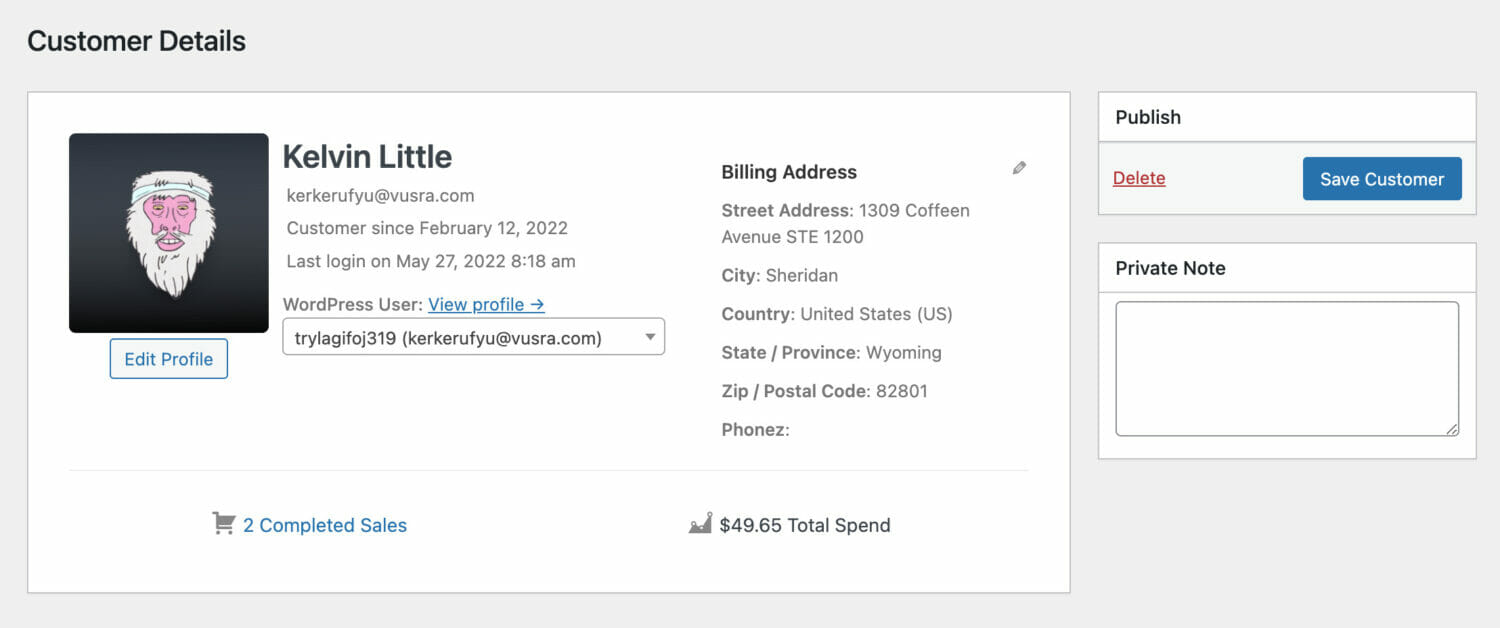Click inside the Private Note text area

(x=1287, y=369)
